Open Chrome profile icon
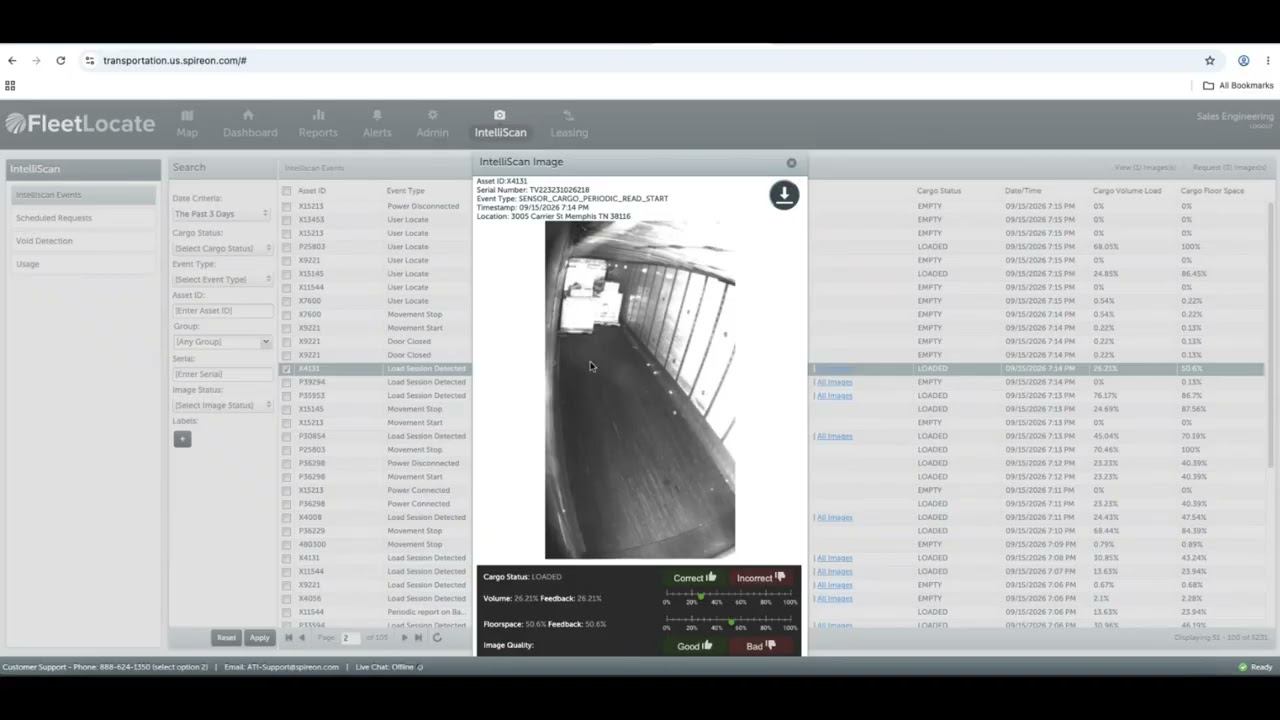Screen dimensions: 1280x720 click(1244, 60)
